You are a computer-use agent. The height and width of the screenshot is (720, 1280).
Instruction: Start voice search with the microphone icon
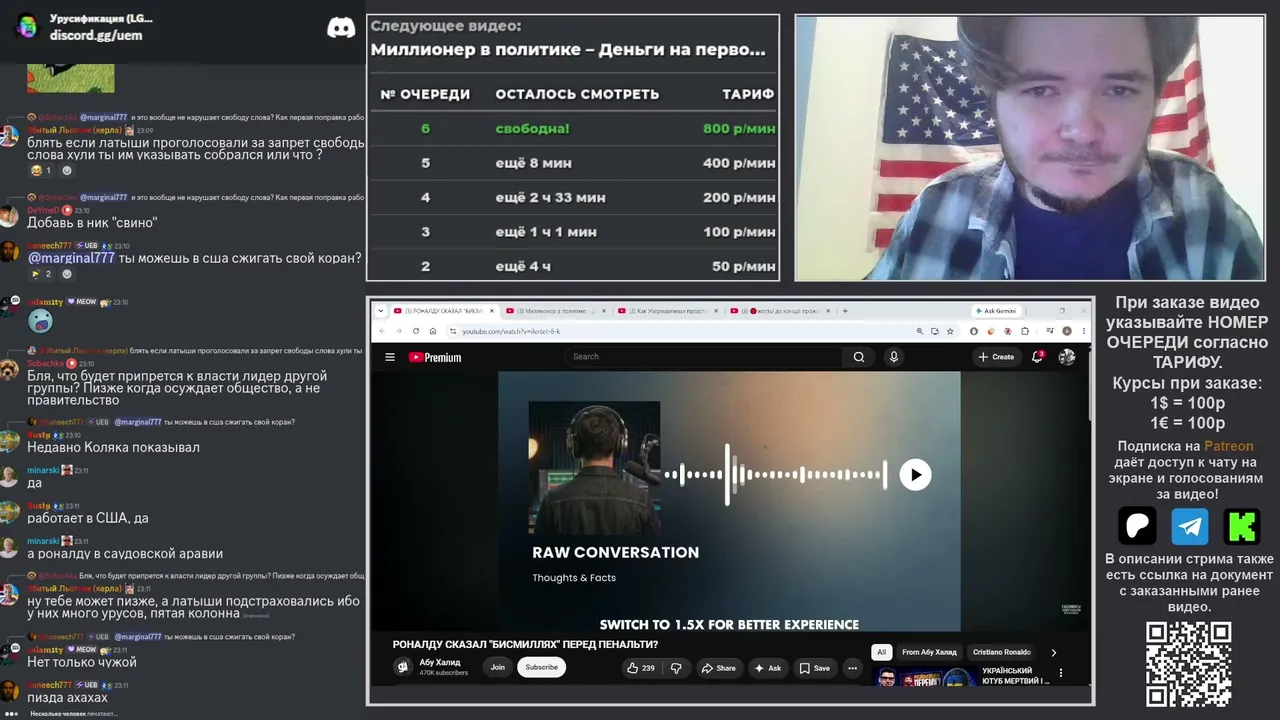point(894,357)
